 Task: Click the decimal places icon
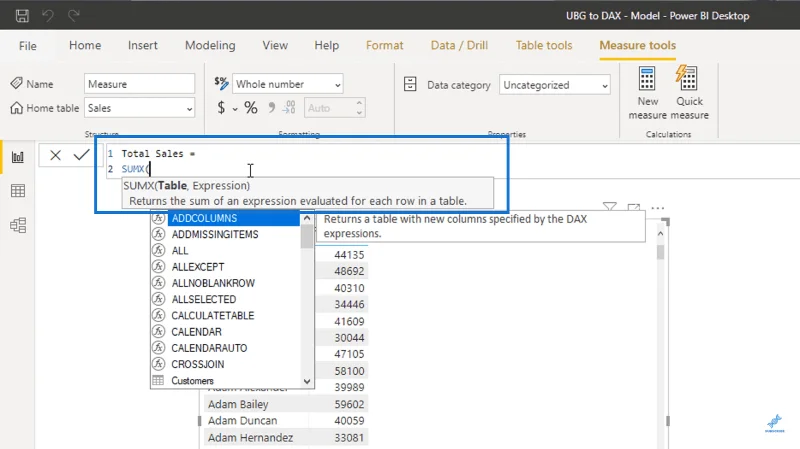pos(289,107)
